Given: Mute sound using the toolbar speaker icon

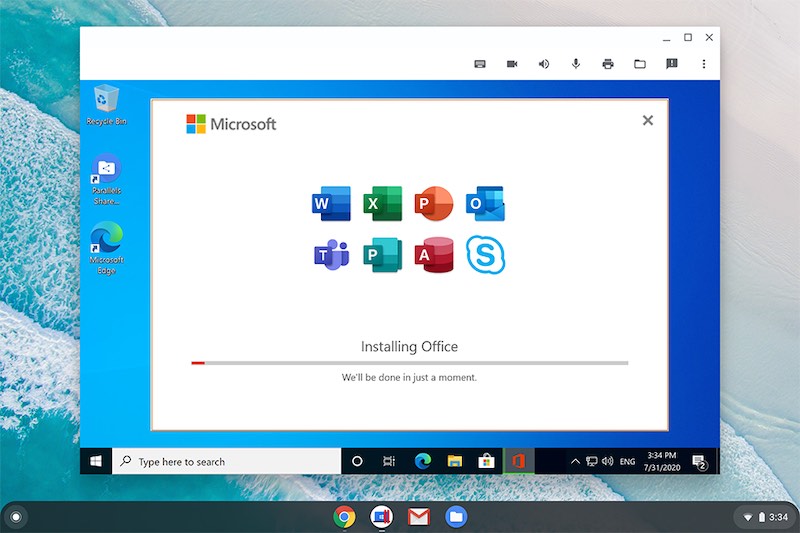Looking at the screenshot, I should pyautogui.click(x=544, y=64).
